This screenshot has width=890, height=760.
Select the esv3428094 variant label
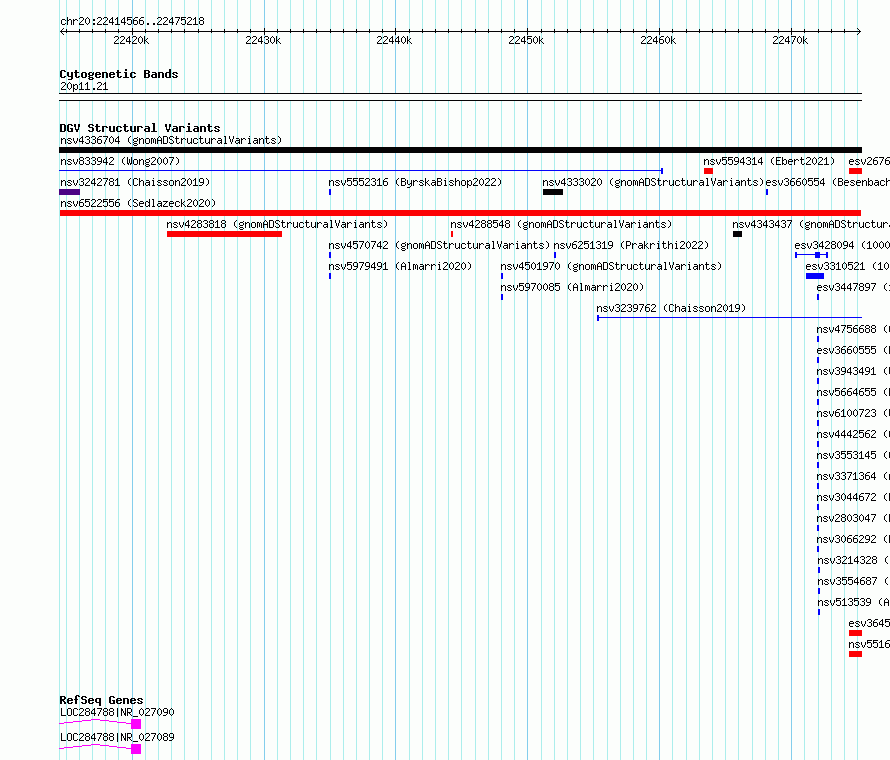pyautogui.click(x=842, y=245)
